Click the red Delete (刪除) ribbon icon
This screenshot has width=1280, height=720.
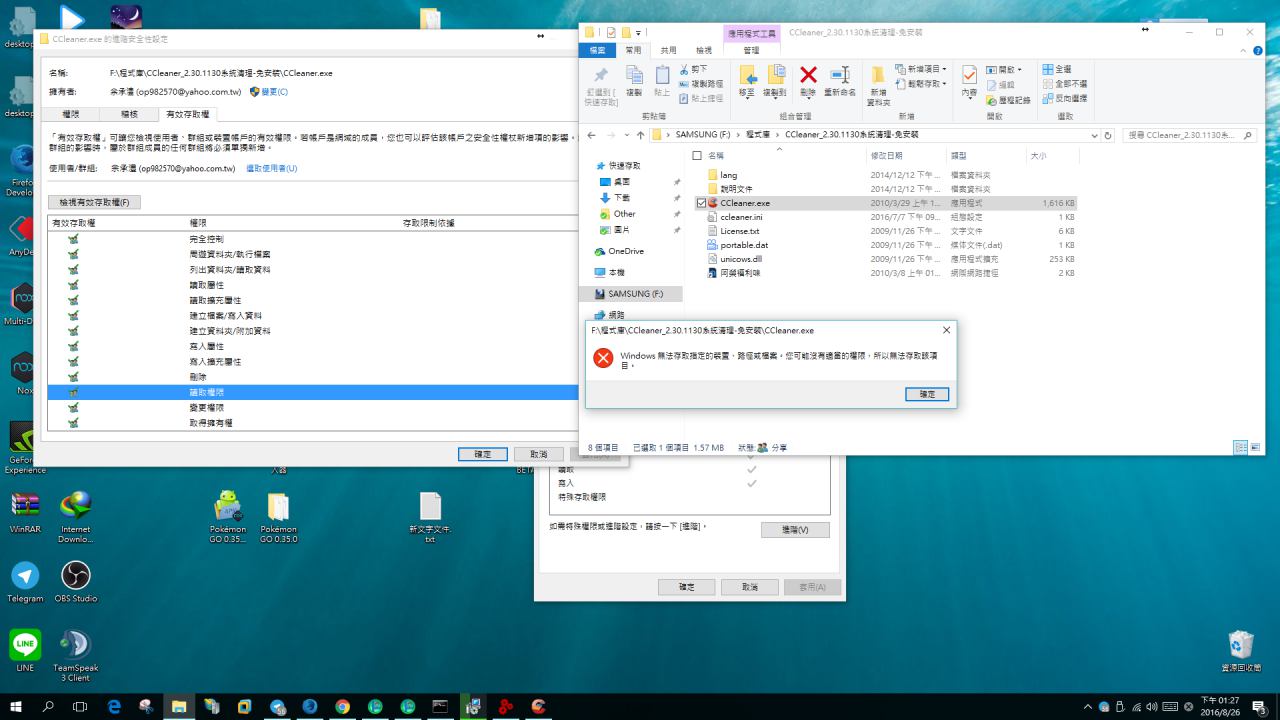pyautogui.click(x=808, y=77)
